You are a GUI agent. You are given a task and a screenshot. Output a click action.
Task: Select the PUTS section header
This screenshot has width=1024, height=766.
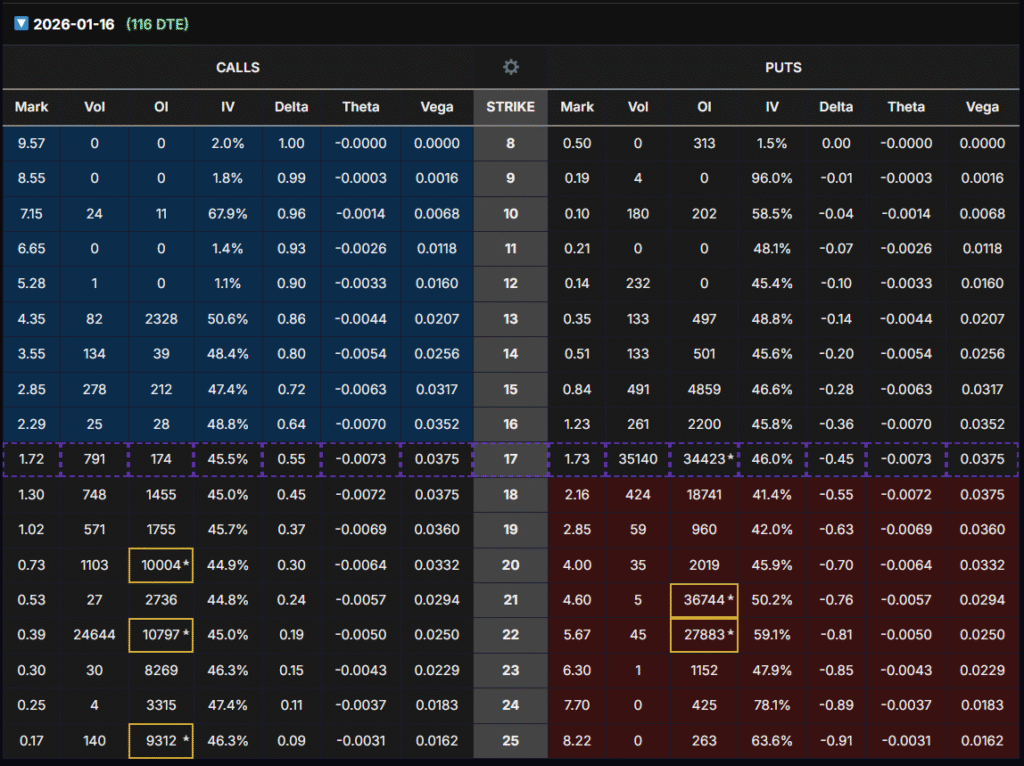click(785, 67)
